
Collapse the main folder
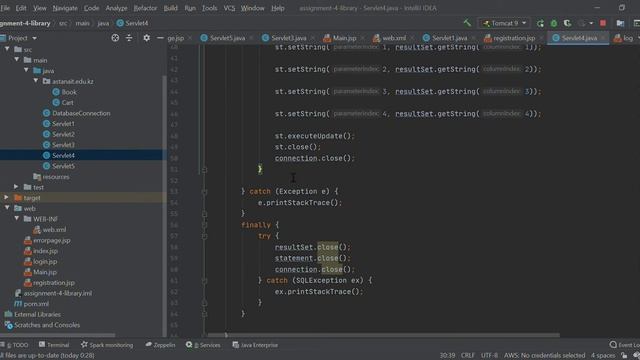coord(17,60)
